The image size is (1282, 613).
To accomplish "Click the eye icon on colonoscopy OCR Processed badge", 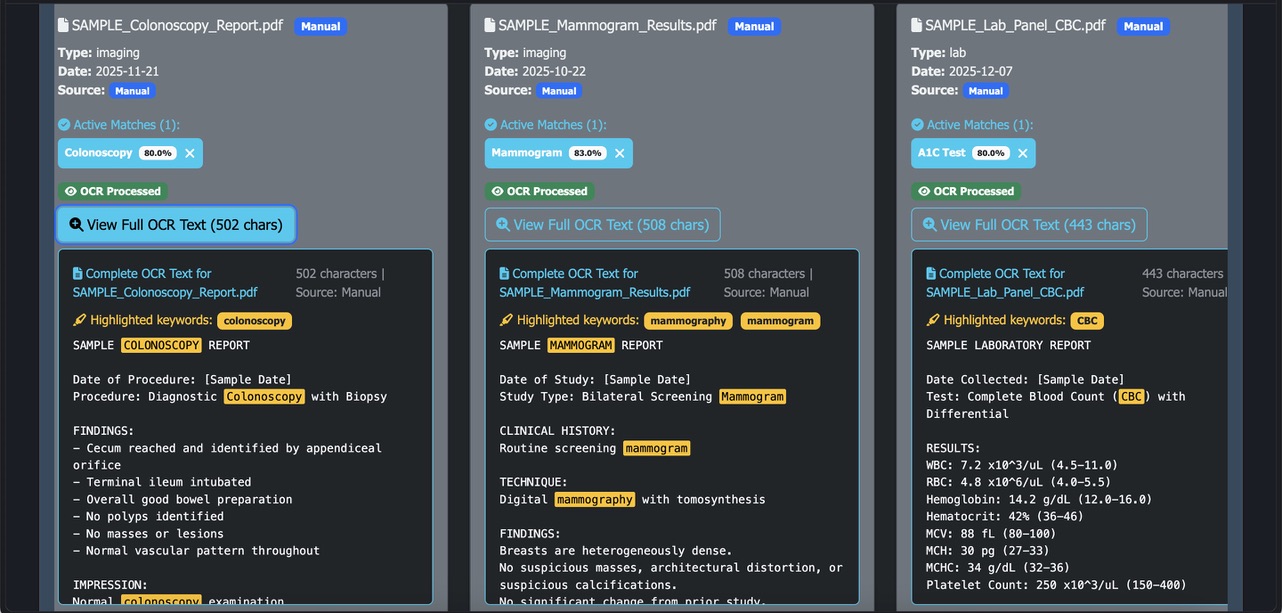I will [x=71, y=191].
